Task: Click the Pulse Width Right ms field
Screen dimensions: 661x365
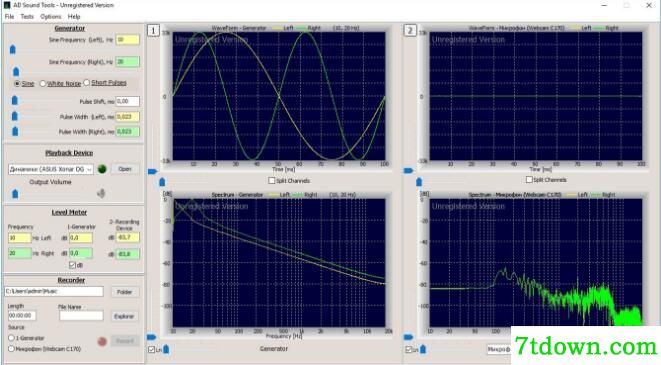Action: 127,132
